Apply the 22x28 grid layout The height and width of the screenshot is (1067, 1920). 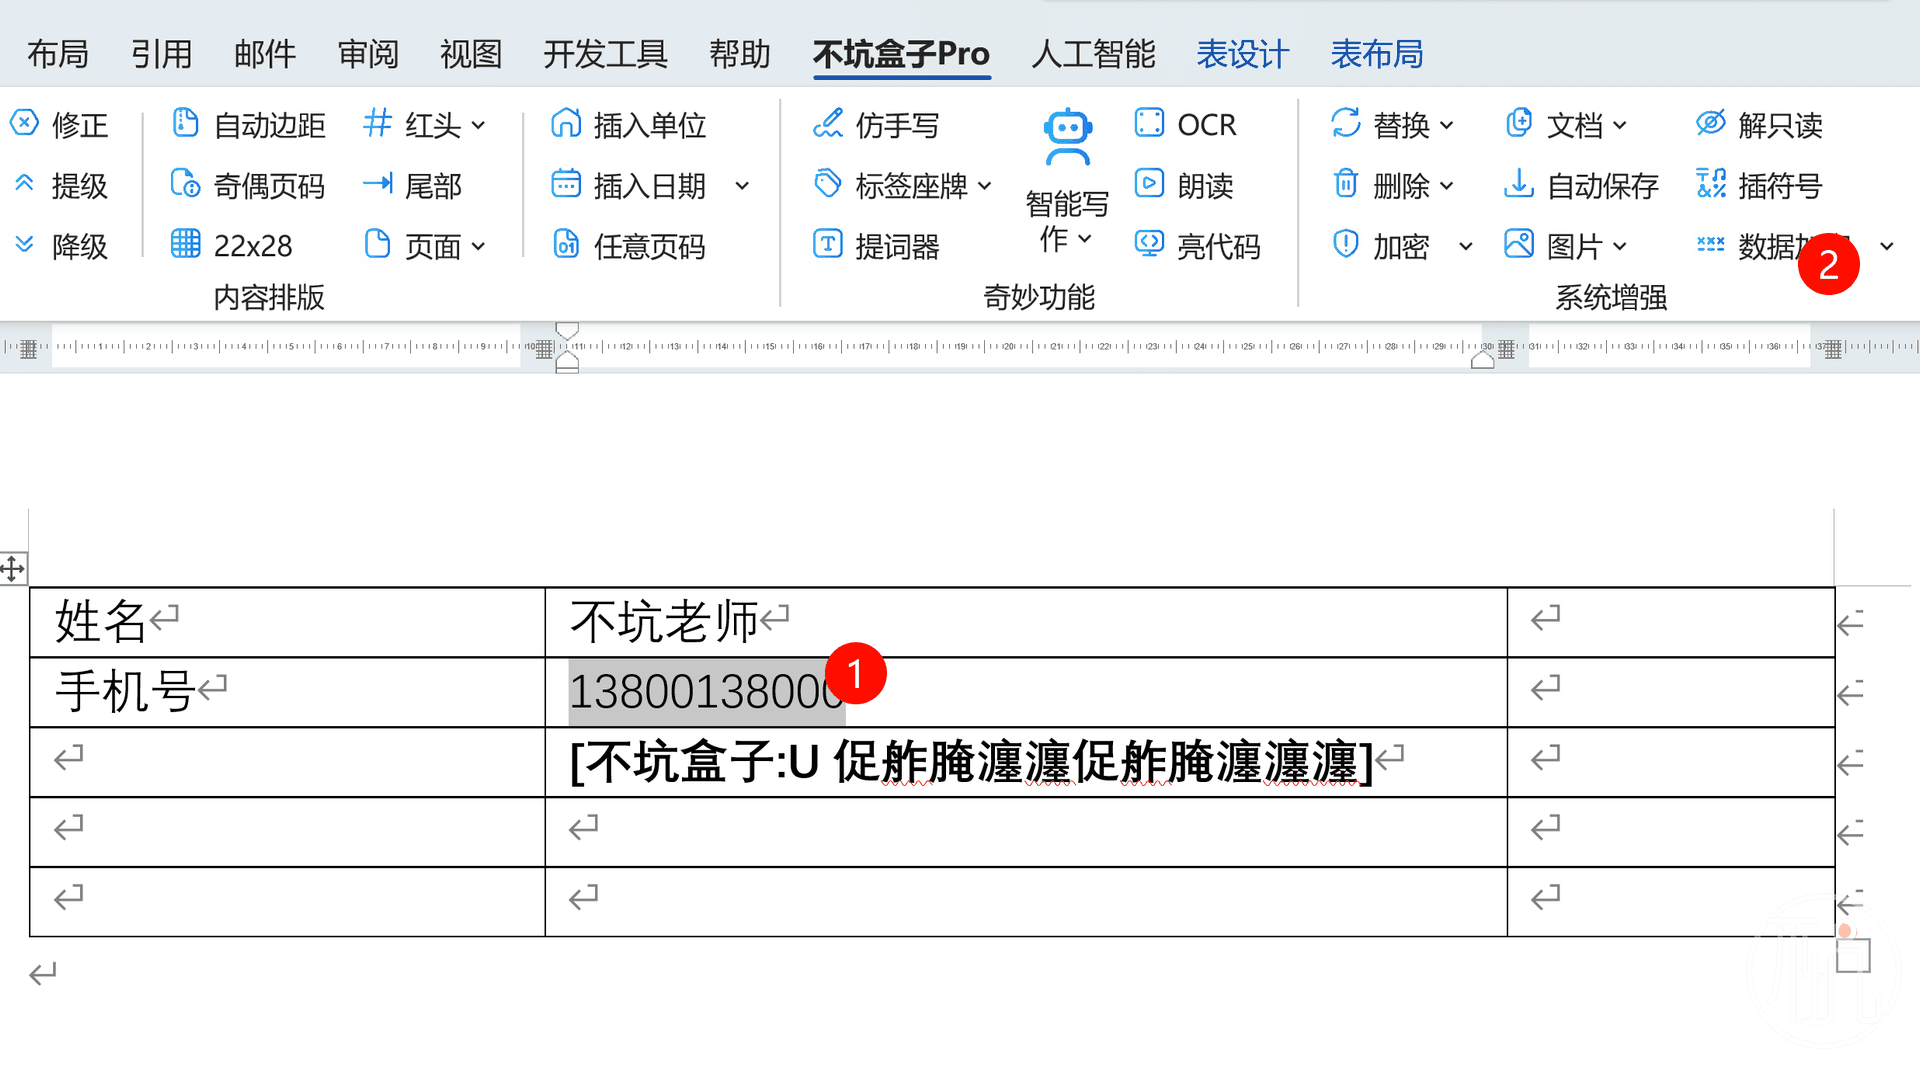point(232,245)
